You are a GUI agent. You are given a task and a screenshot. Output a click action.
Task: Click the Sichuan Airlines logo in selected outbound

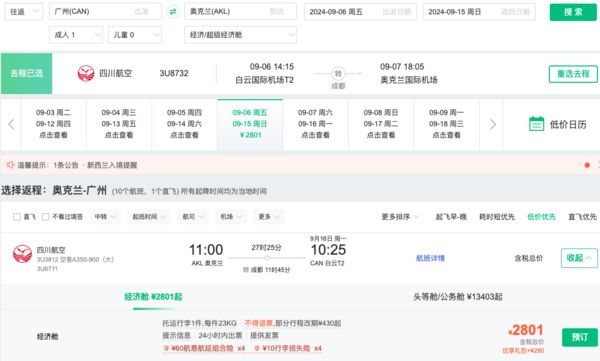(86, 73)
